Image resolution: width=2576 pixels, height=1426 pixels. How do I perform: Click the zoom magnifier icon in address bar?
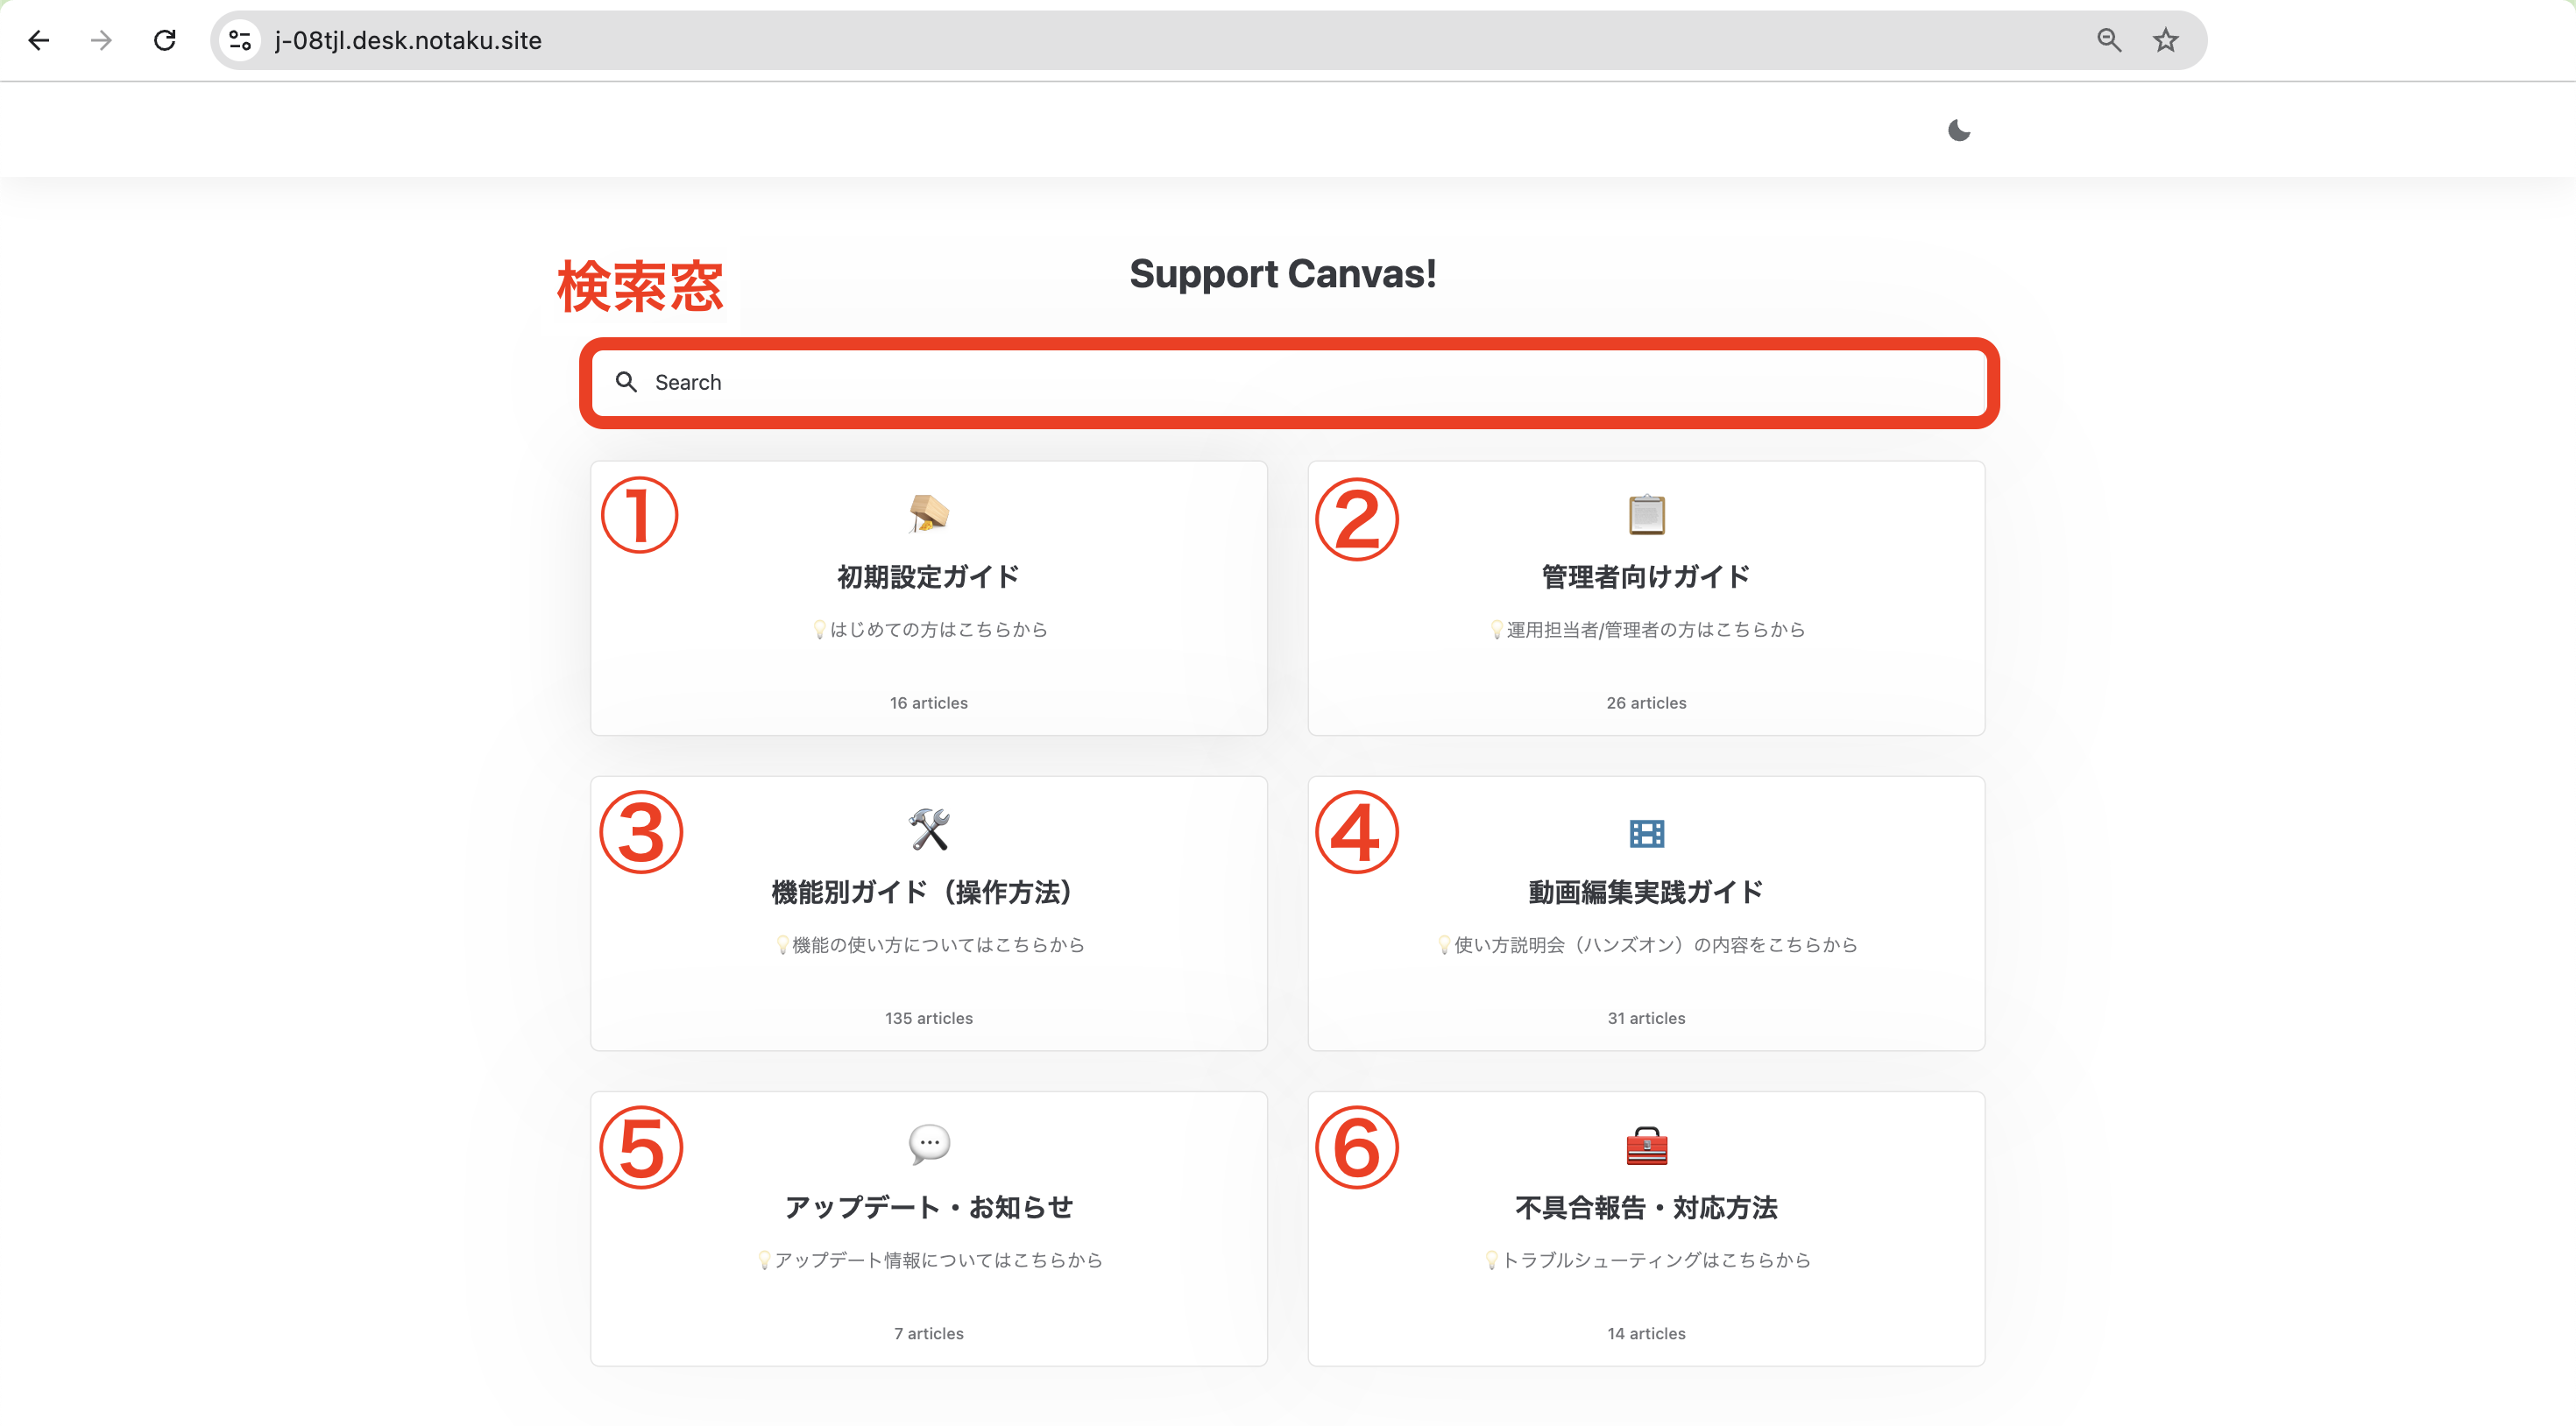(2108, 40)
